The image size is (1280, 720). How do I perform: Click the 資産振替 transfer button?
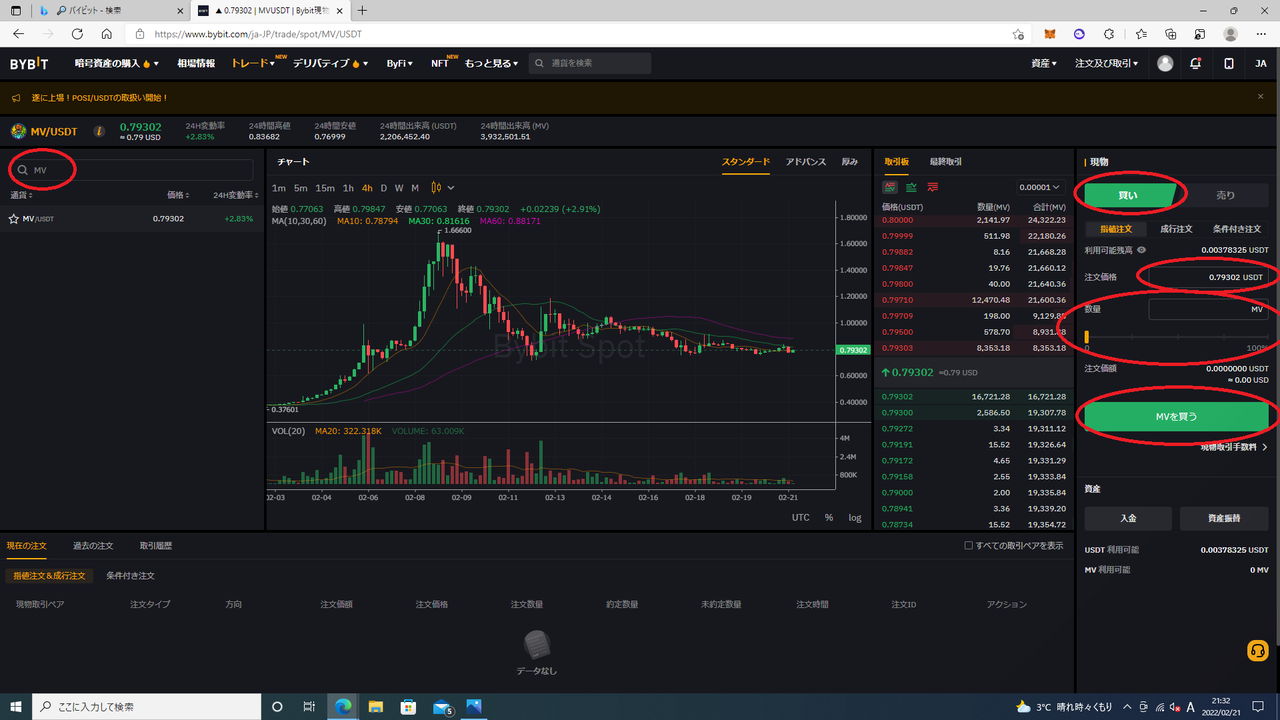(x=1224, y=518)
